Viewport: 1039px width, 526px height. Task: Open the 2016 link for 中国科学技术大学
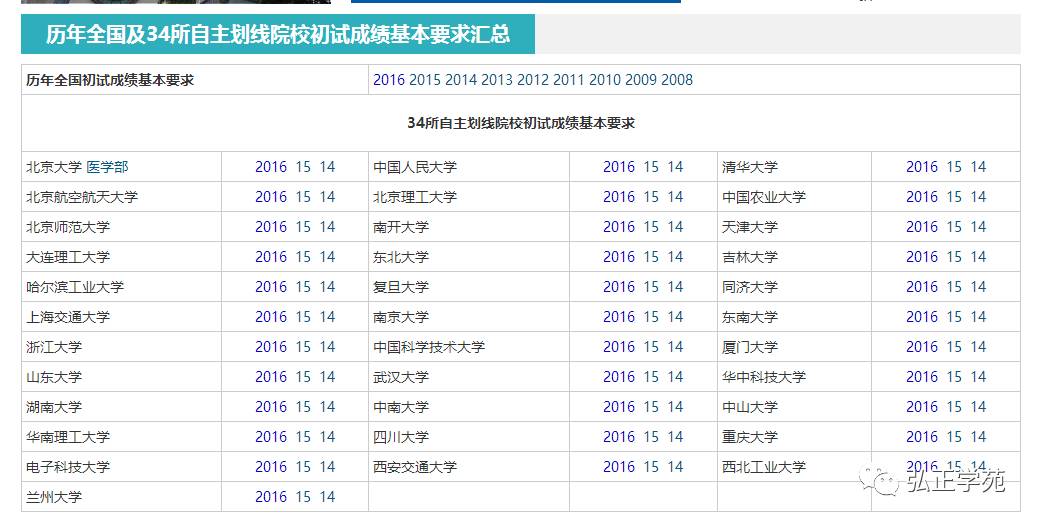(619, 346)
